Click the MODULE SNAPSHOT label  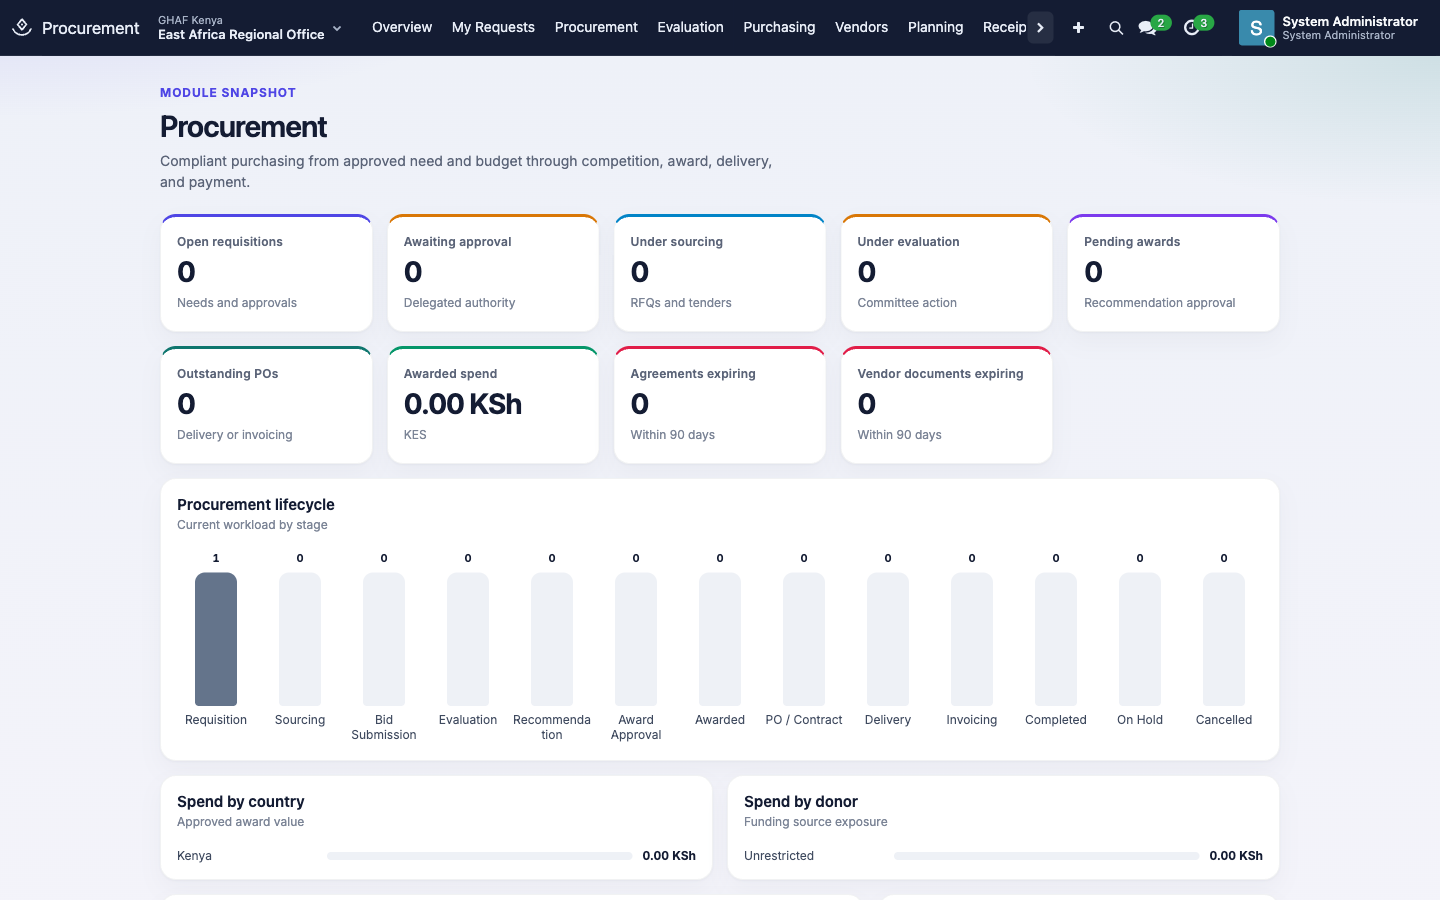pos(228,93)
